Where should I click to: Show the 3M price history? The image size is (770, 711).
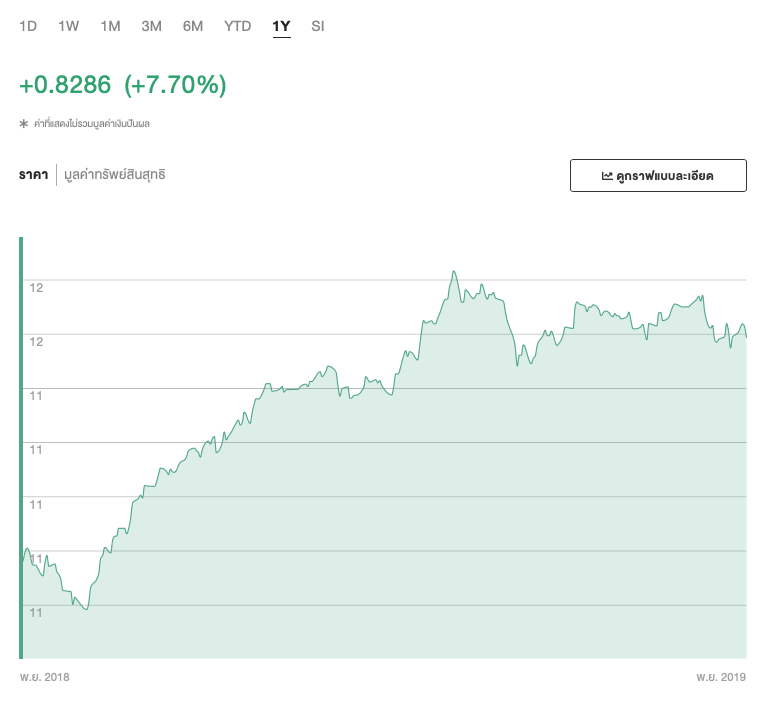coord(151,26)
